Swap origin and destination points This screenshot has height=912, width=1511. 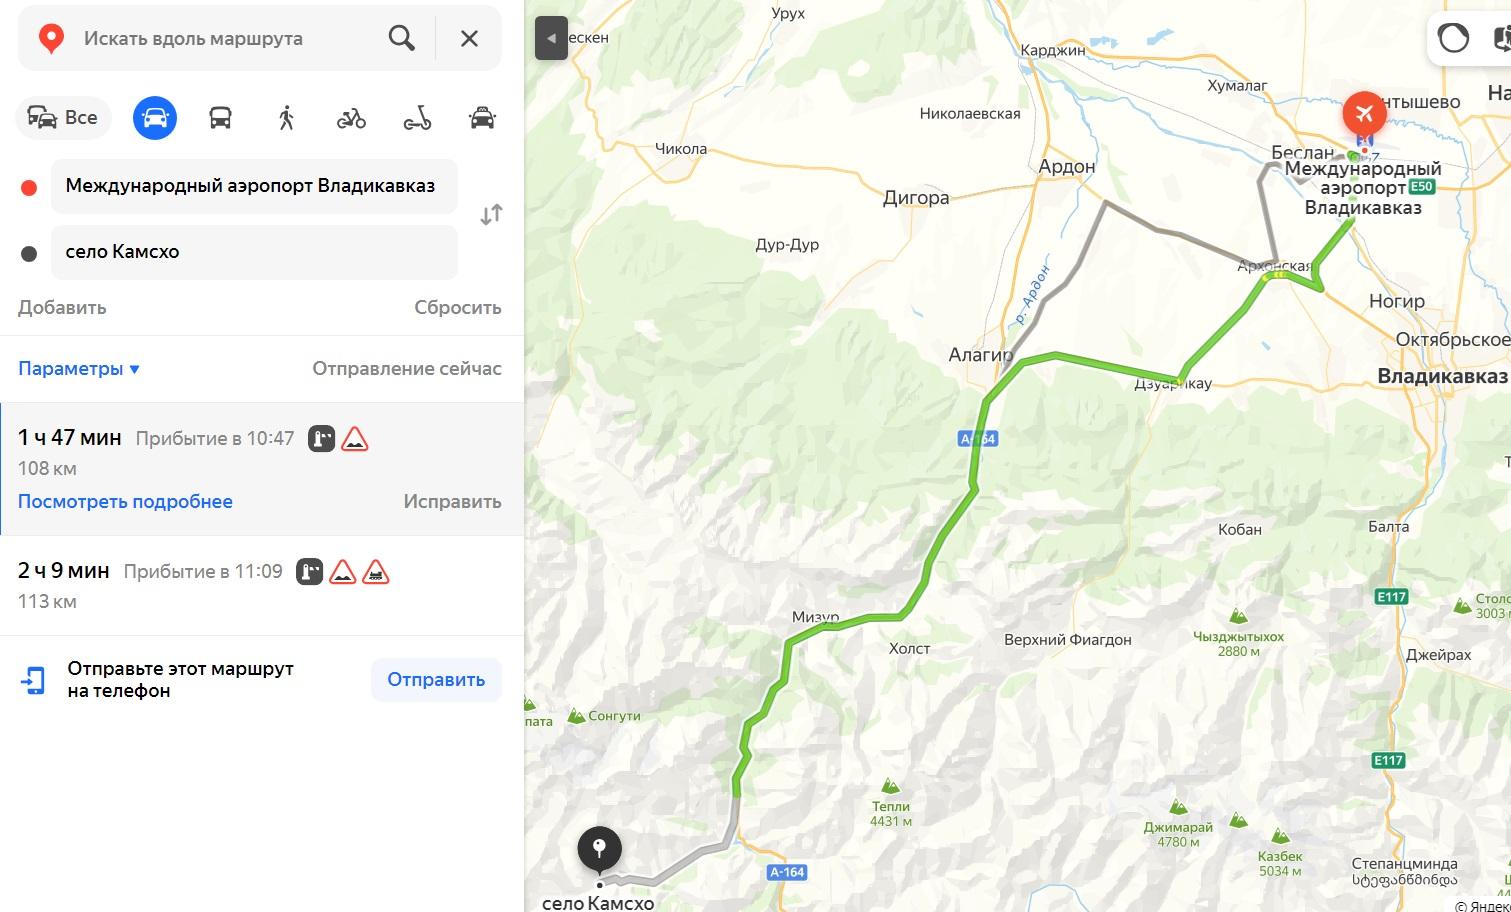[491, 214]
